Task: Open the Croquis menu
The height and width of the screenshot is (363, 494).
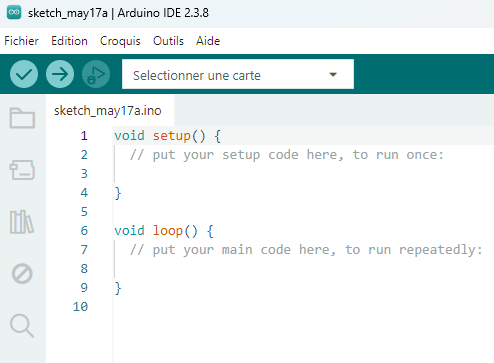Action: point(120,41)
